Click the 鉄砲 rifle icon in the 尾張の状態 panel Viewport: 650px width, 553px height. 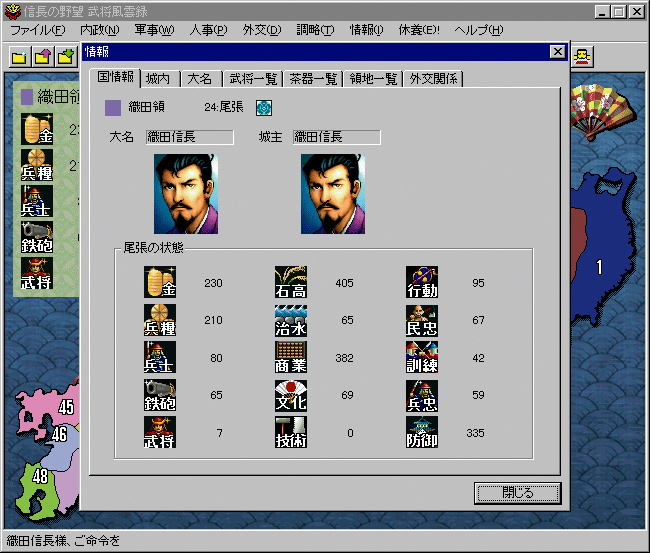click(x=160, y=395)
